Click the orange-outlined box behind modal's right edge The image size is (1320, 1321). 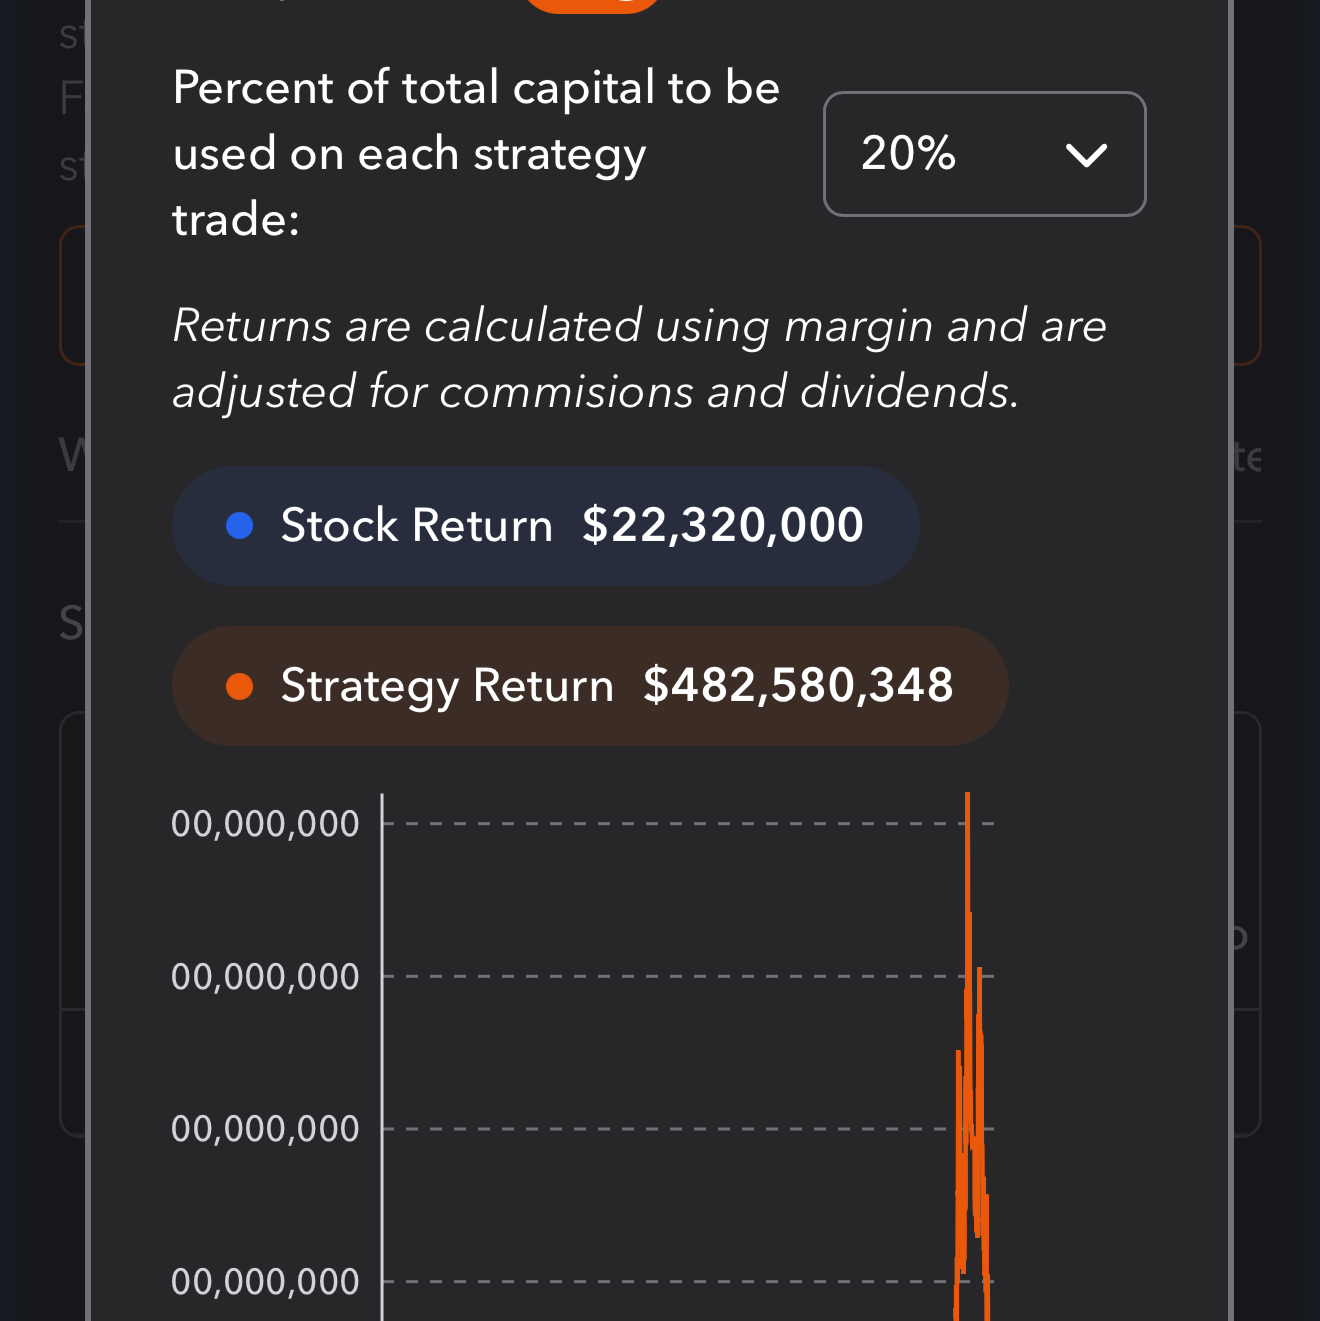click(x=1248, y=296)
